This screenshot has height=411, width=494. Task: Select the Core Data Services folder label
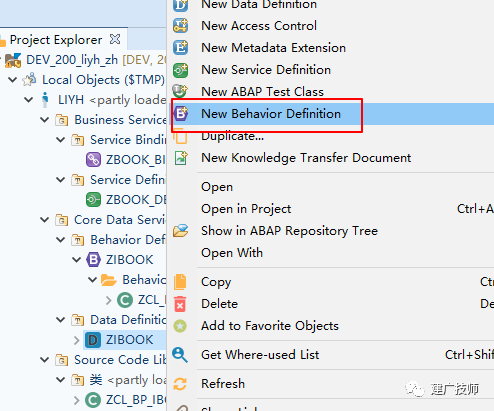click(120, 220)
